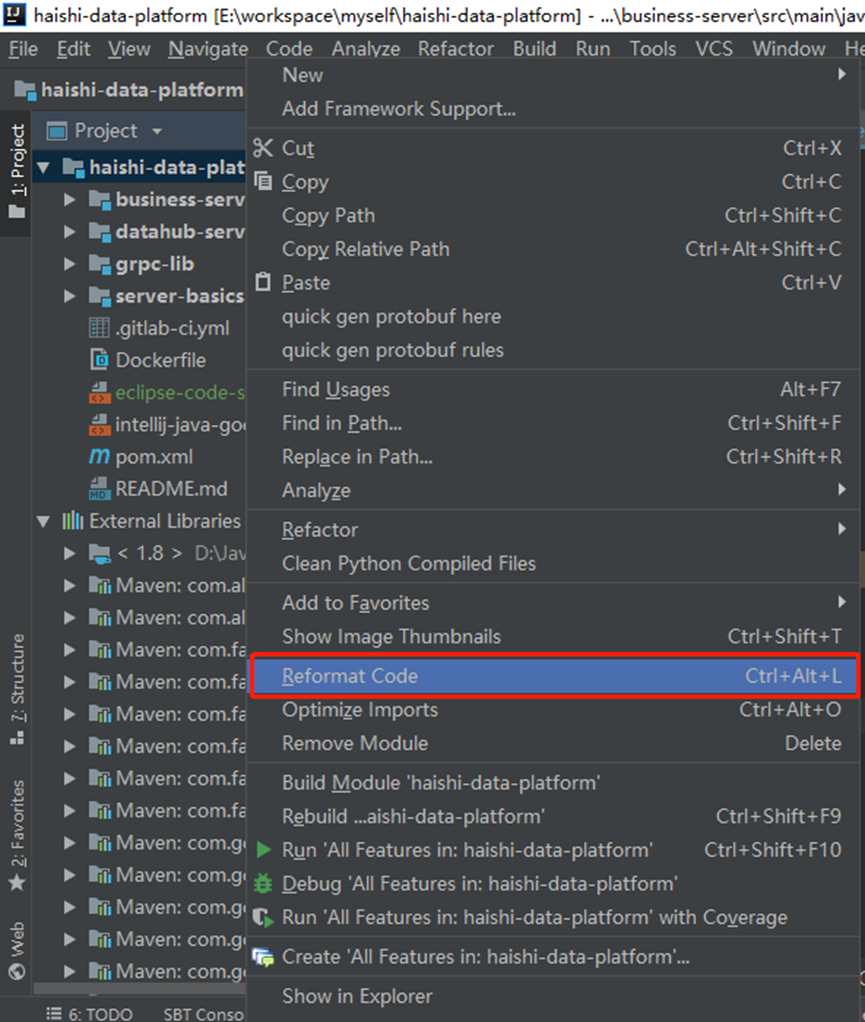Screen dimensions: 865x1022
Task: Collapse the External Libraries node
Action: coord(42,521)
